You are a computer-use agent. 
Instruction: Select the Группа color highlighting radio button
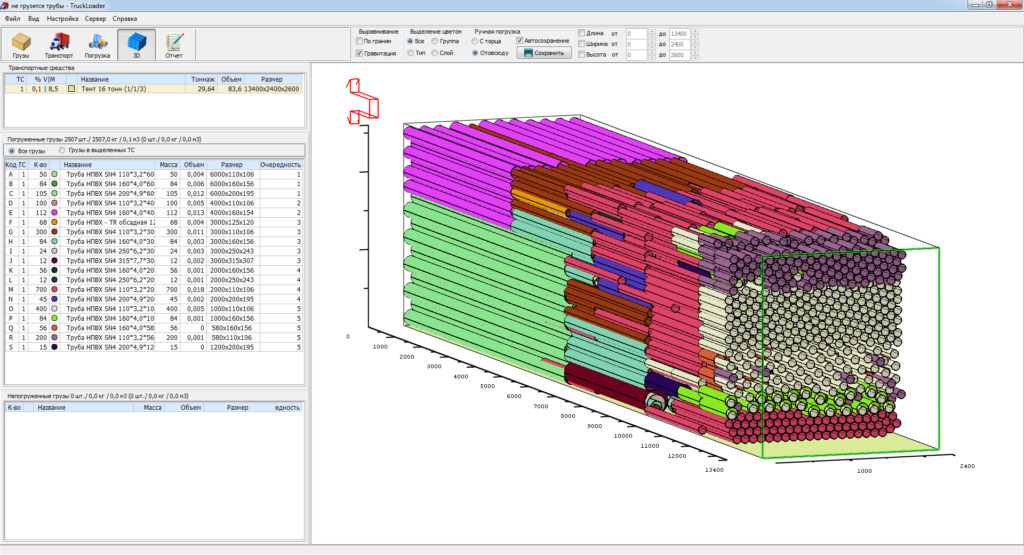[x=435, y=41]
